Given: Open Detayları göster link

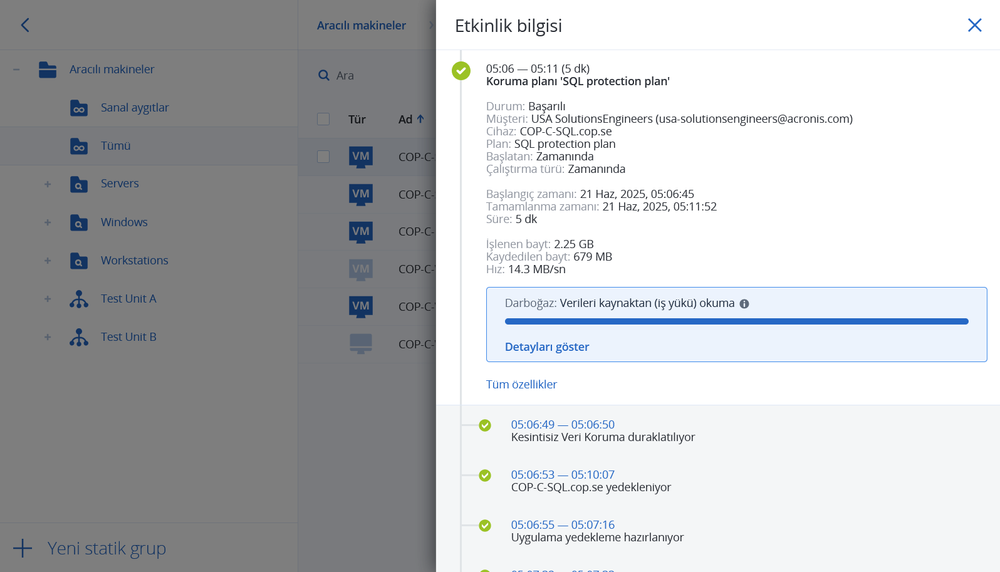Looking at the screenshot, I should 547,347.
